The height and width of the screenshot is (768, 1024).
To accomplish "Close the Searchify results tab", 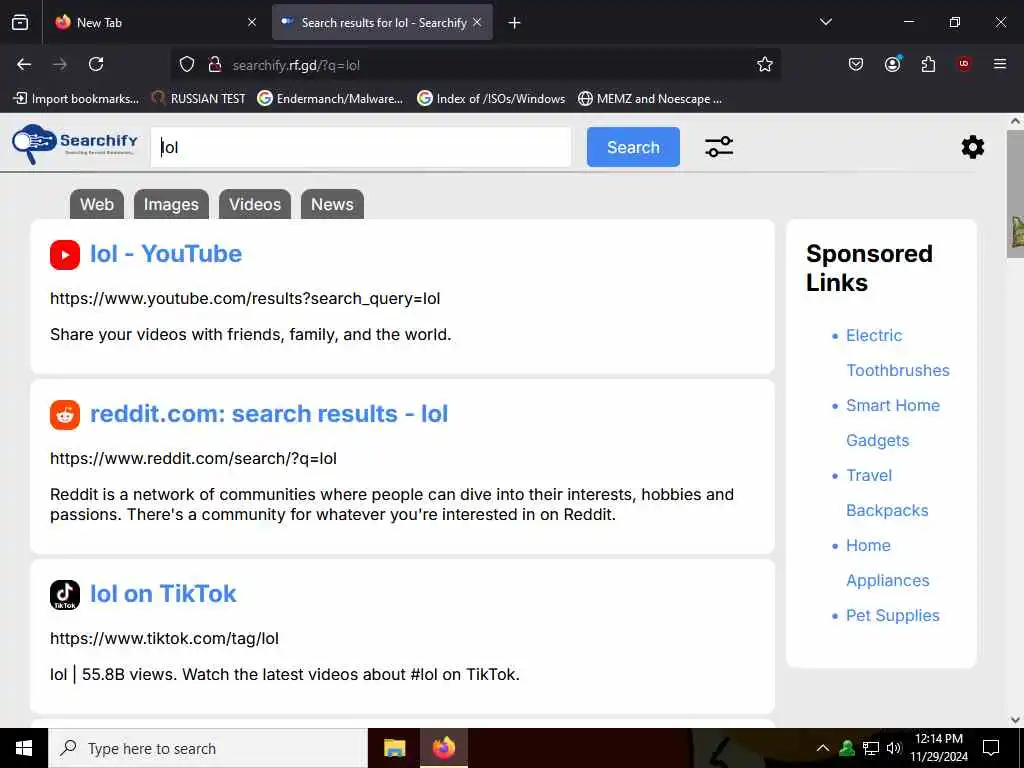I will pos(477,22).
